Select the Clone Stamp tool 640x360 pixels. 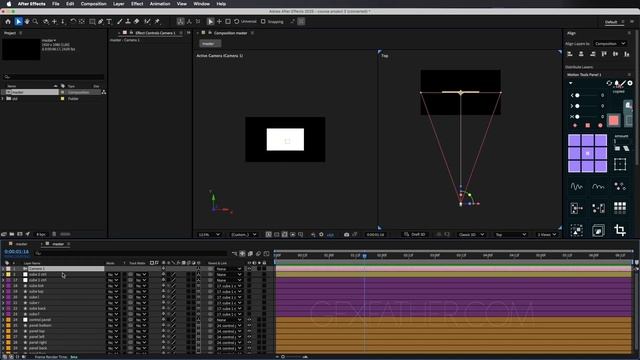(128, 22)
